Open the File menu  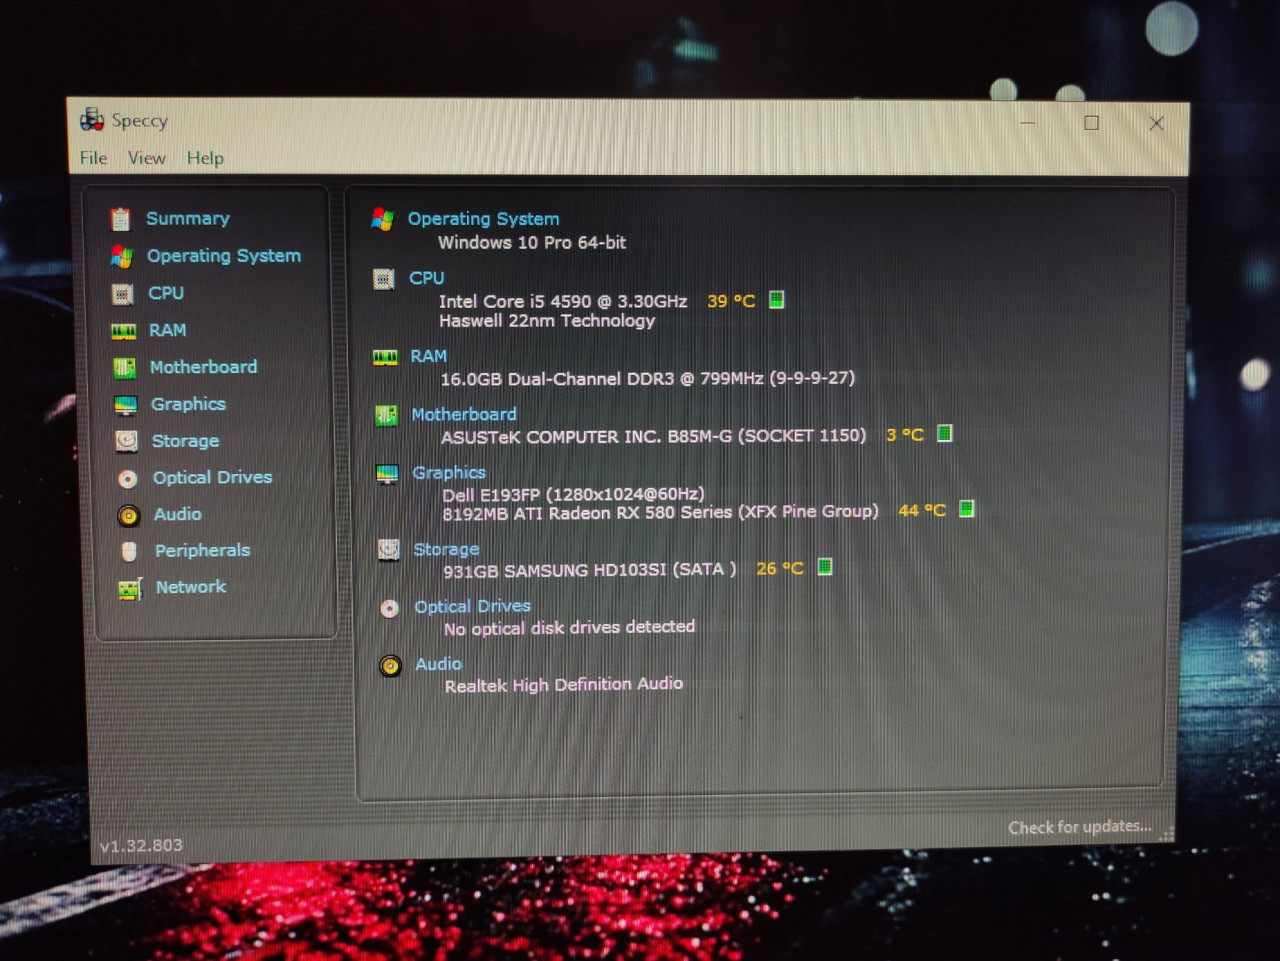(x=93, y=158)
